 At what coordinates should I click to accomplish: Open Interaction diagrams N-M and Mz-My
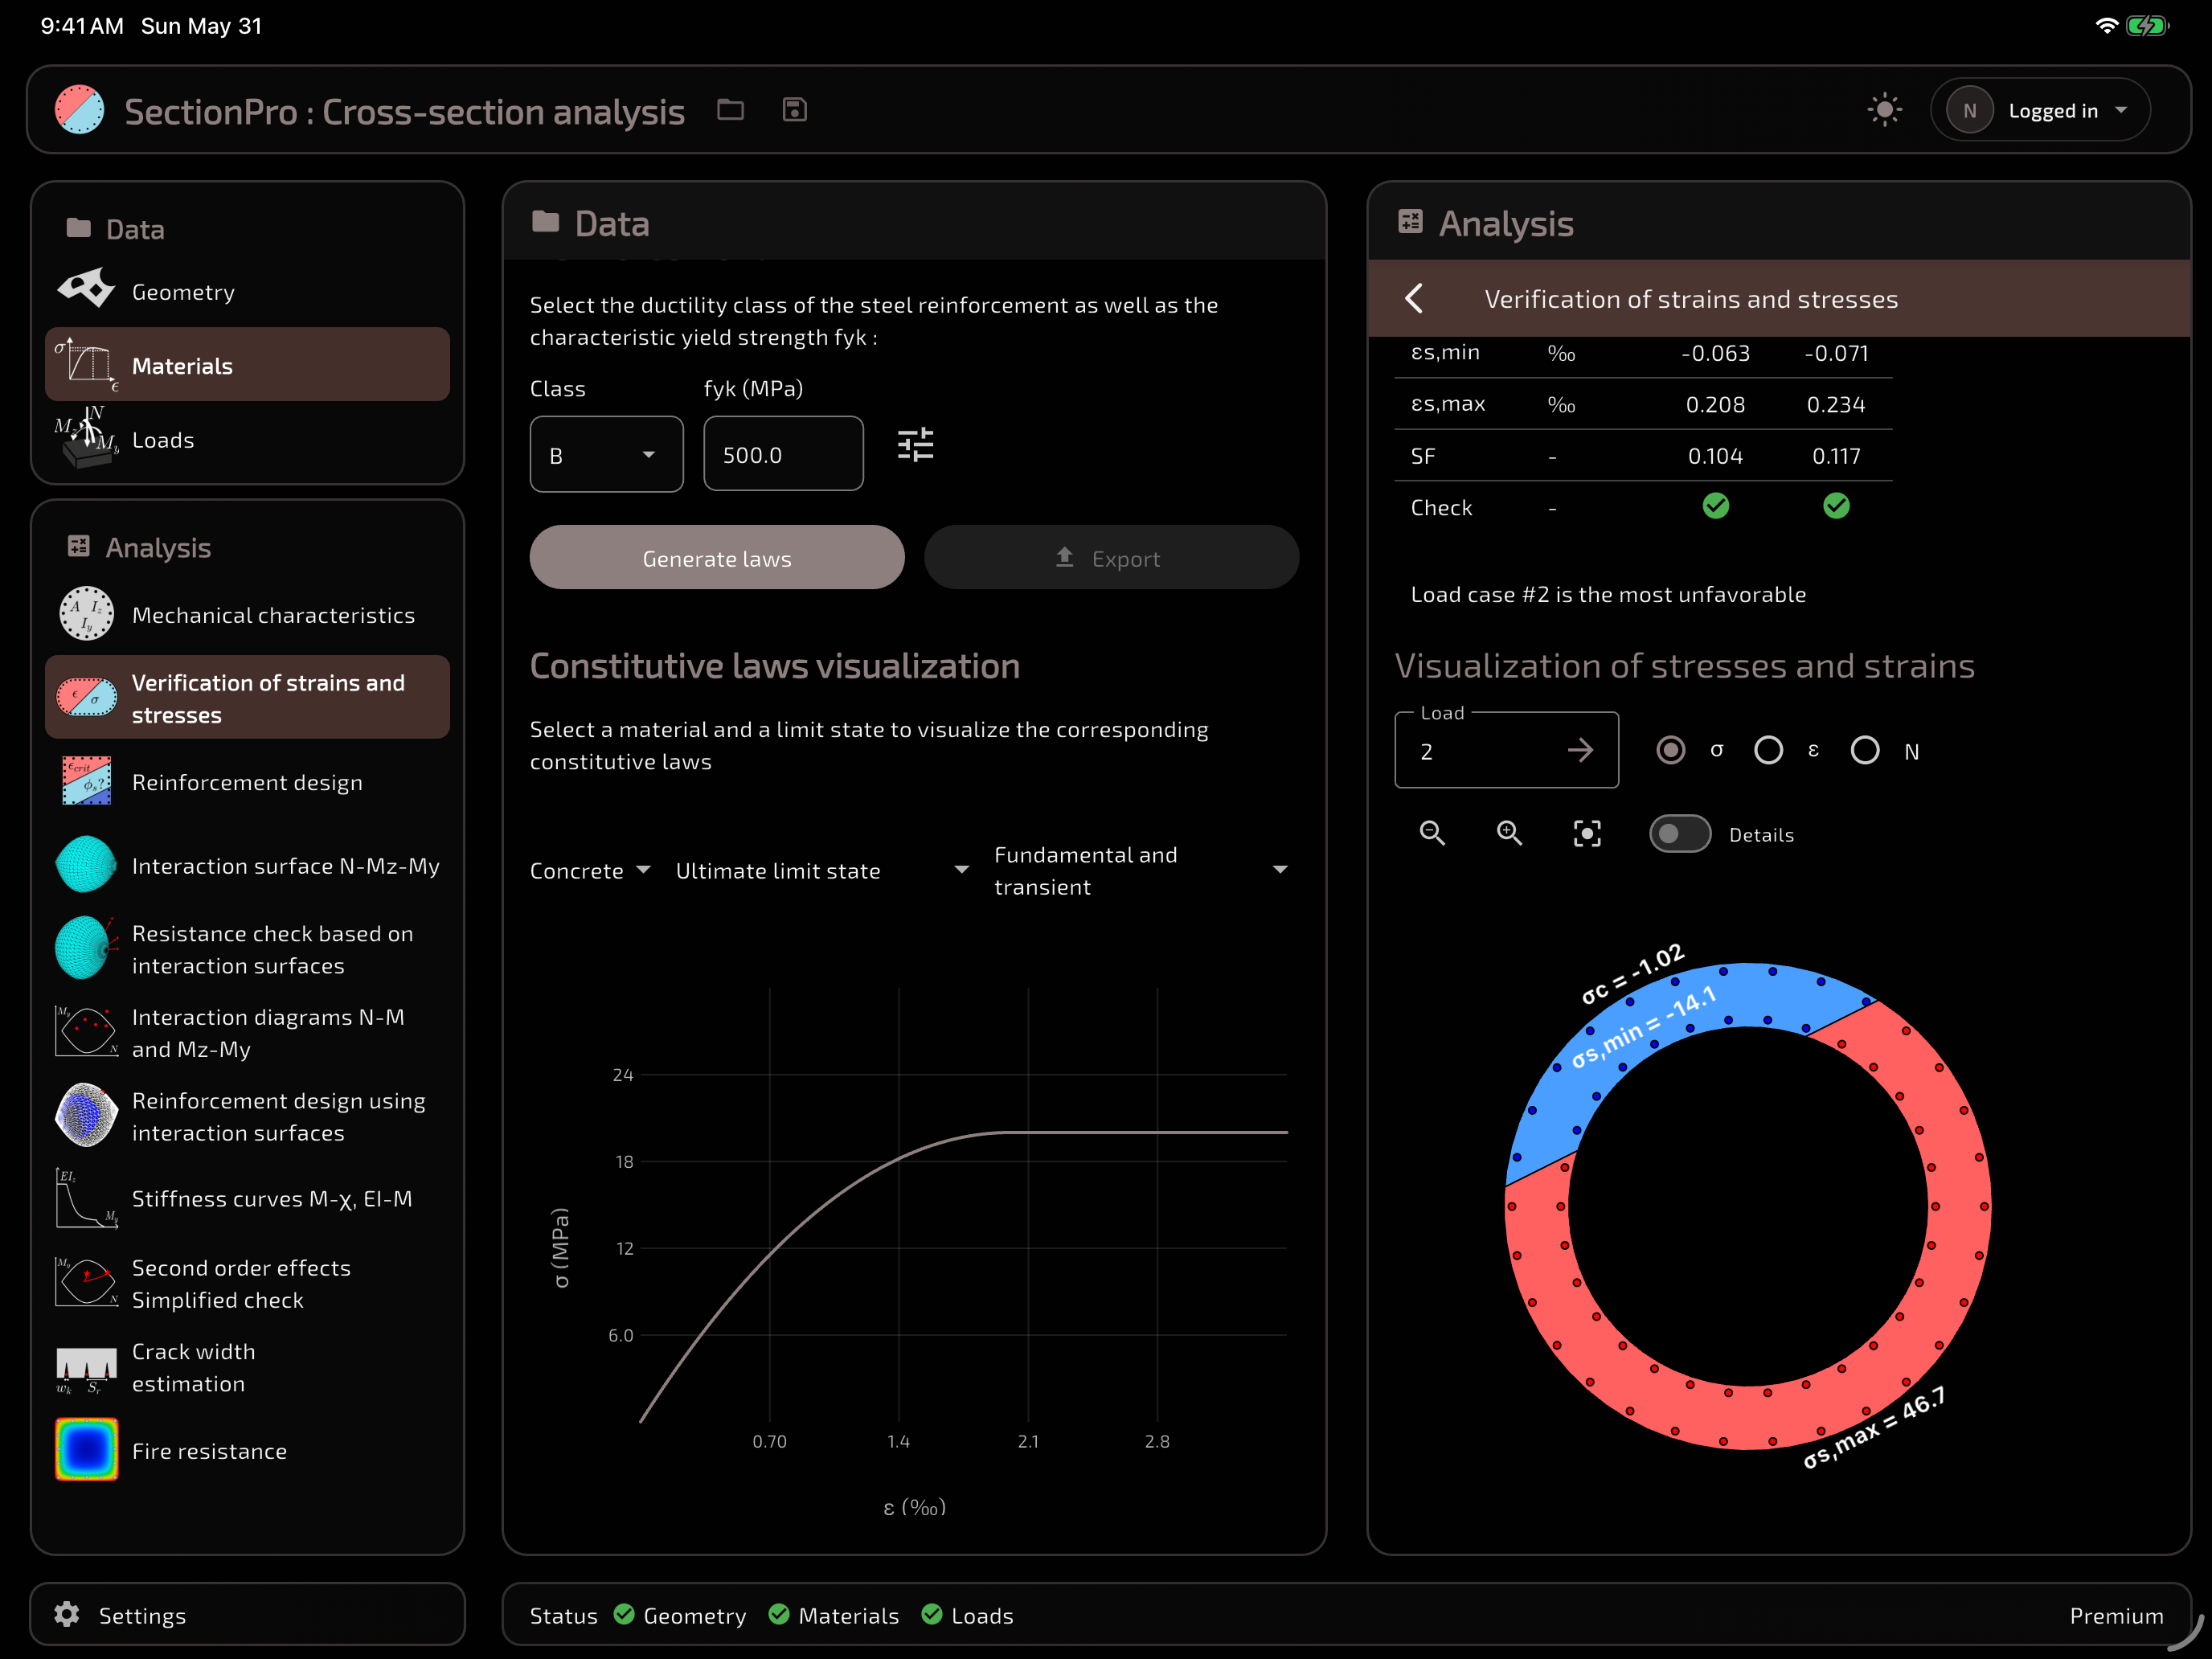[247, 1033]
